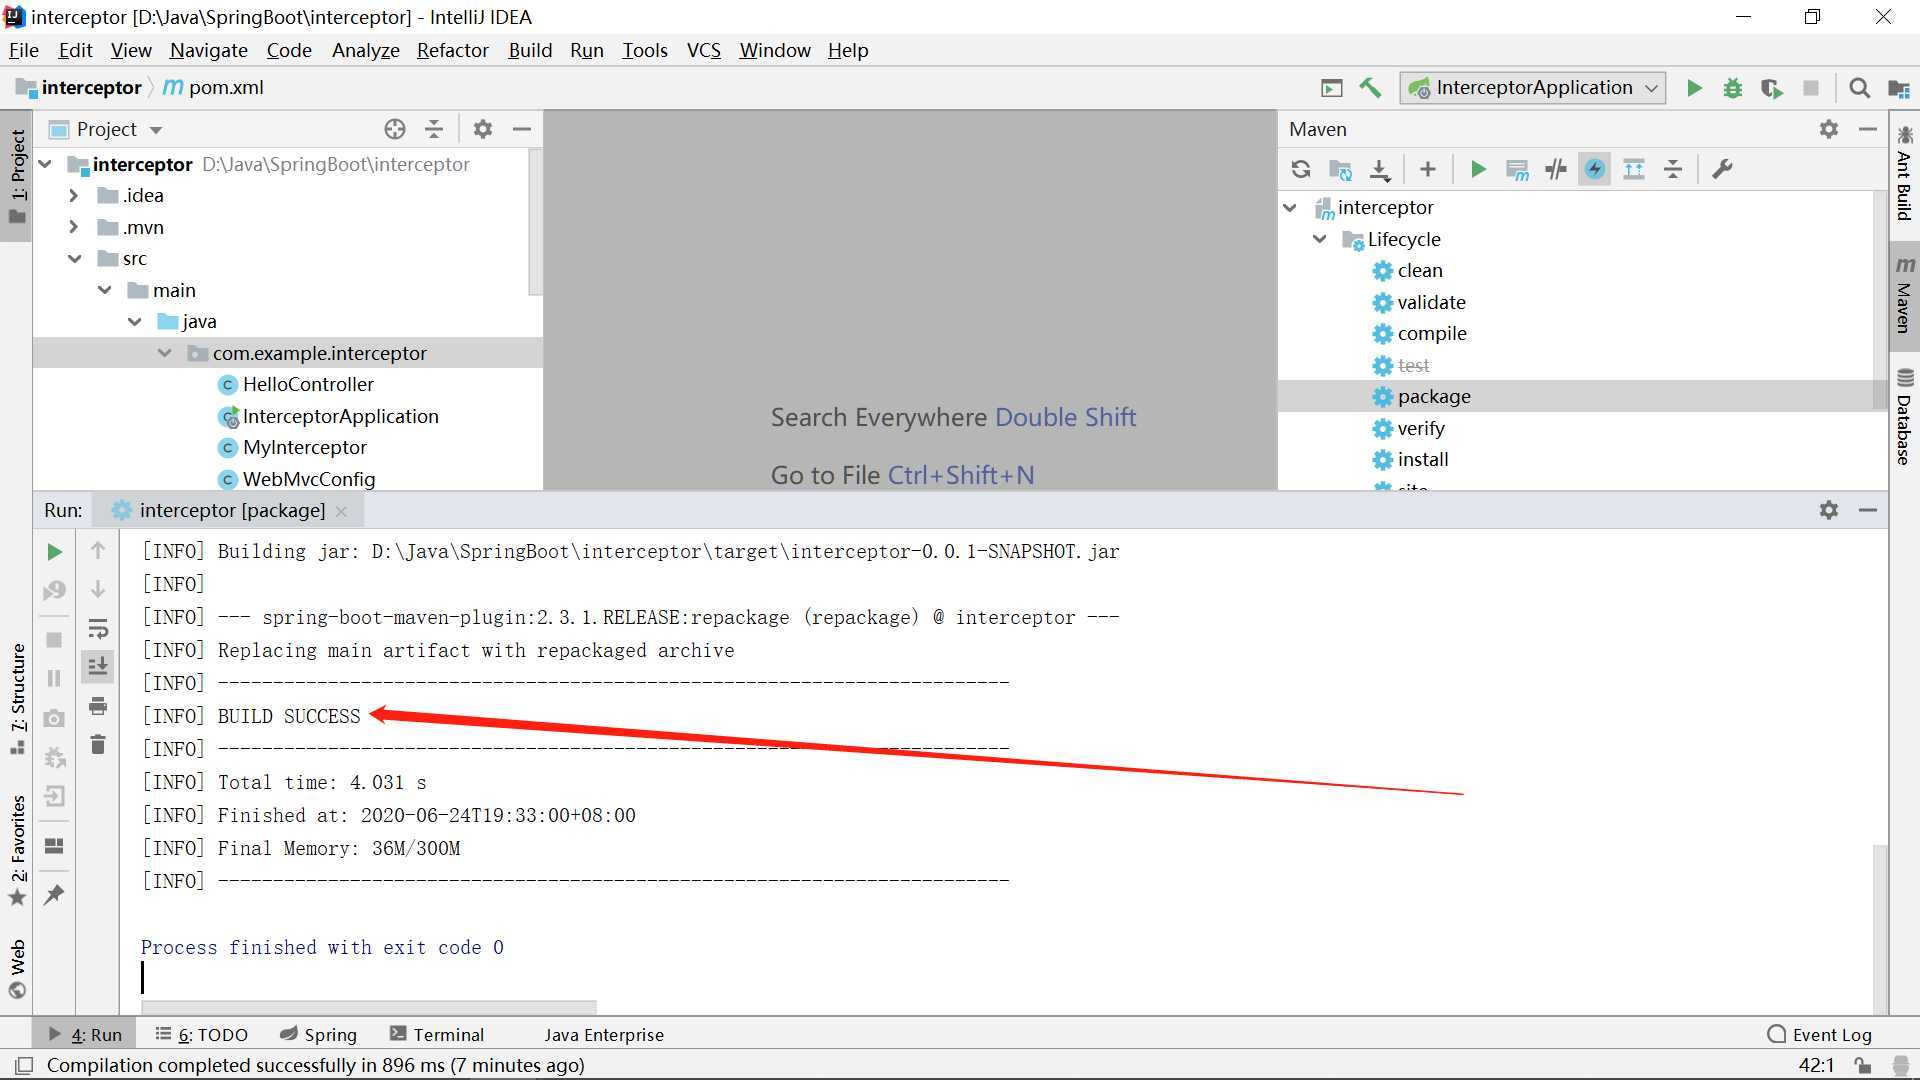The height and width of the screenshot is (1080, 1920).
Task: Toggle scroll to end in Run console
Action: click(x=98, y=666)
